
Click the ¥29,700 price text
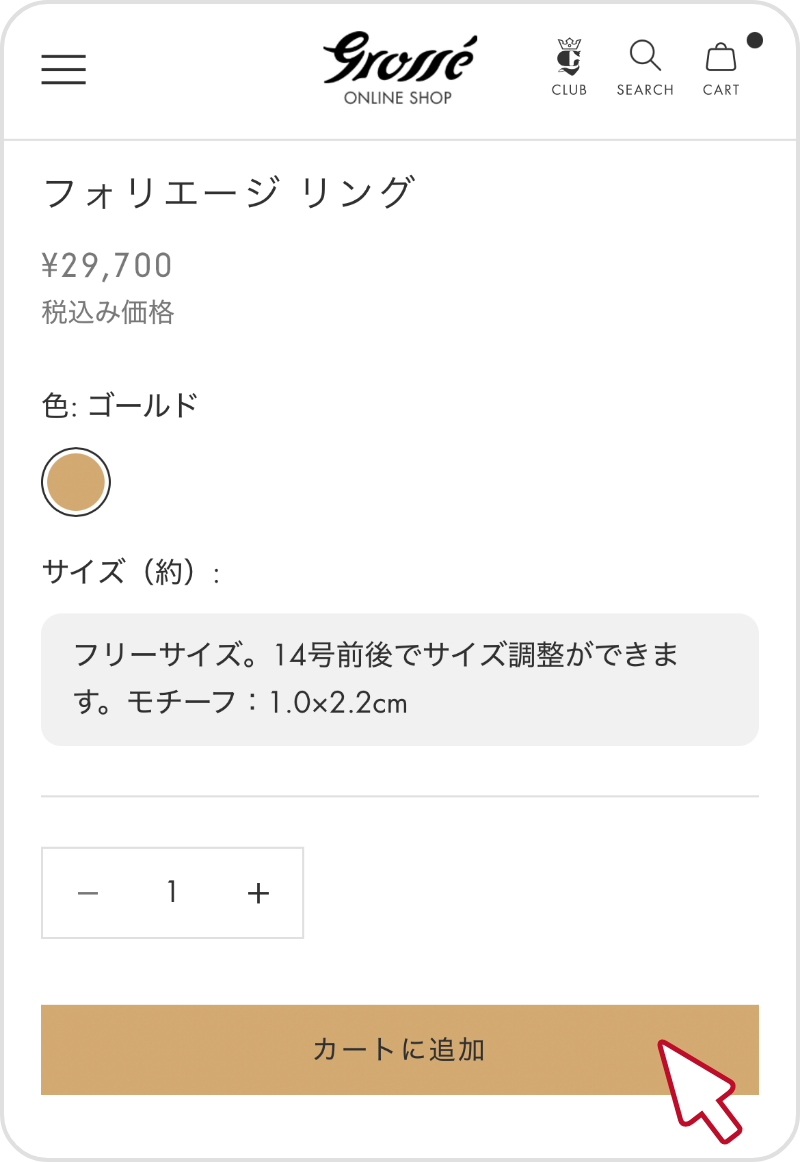[107, 265]
